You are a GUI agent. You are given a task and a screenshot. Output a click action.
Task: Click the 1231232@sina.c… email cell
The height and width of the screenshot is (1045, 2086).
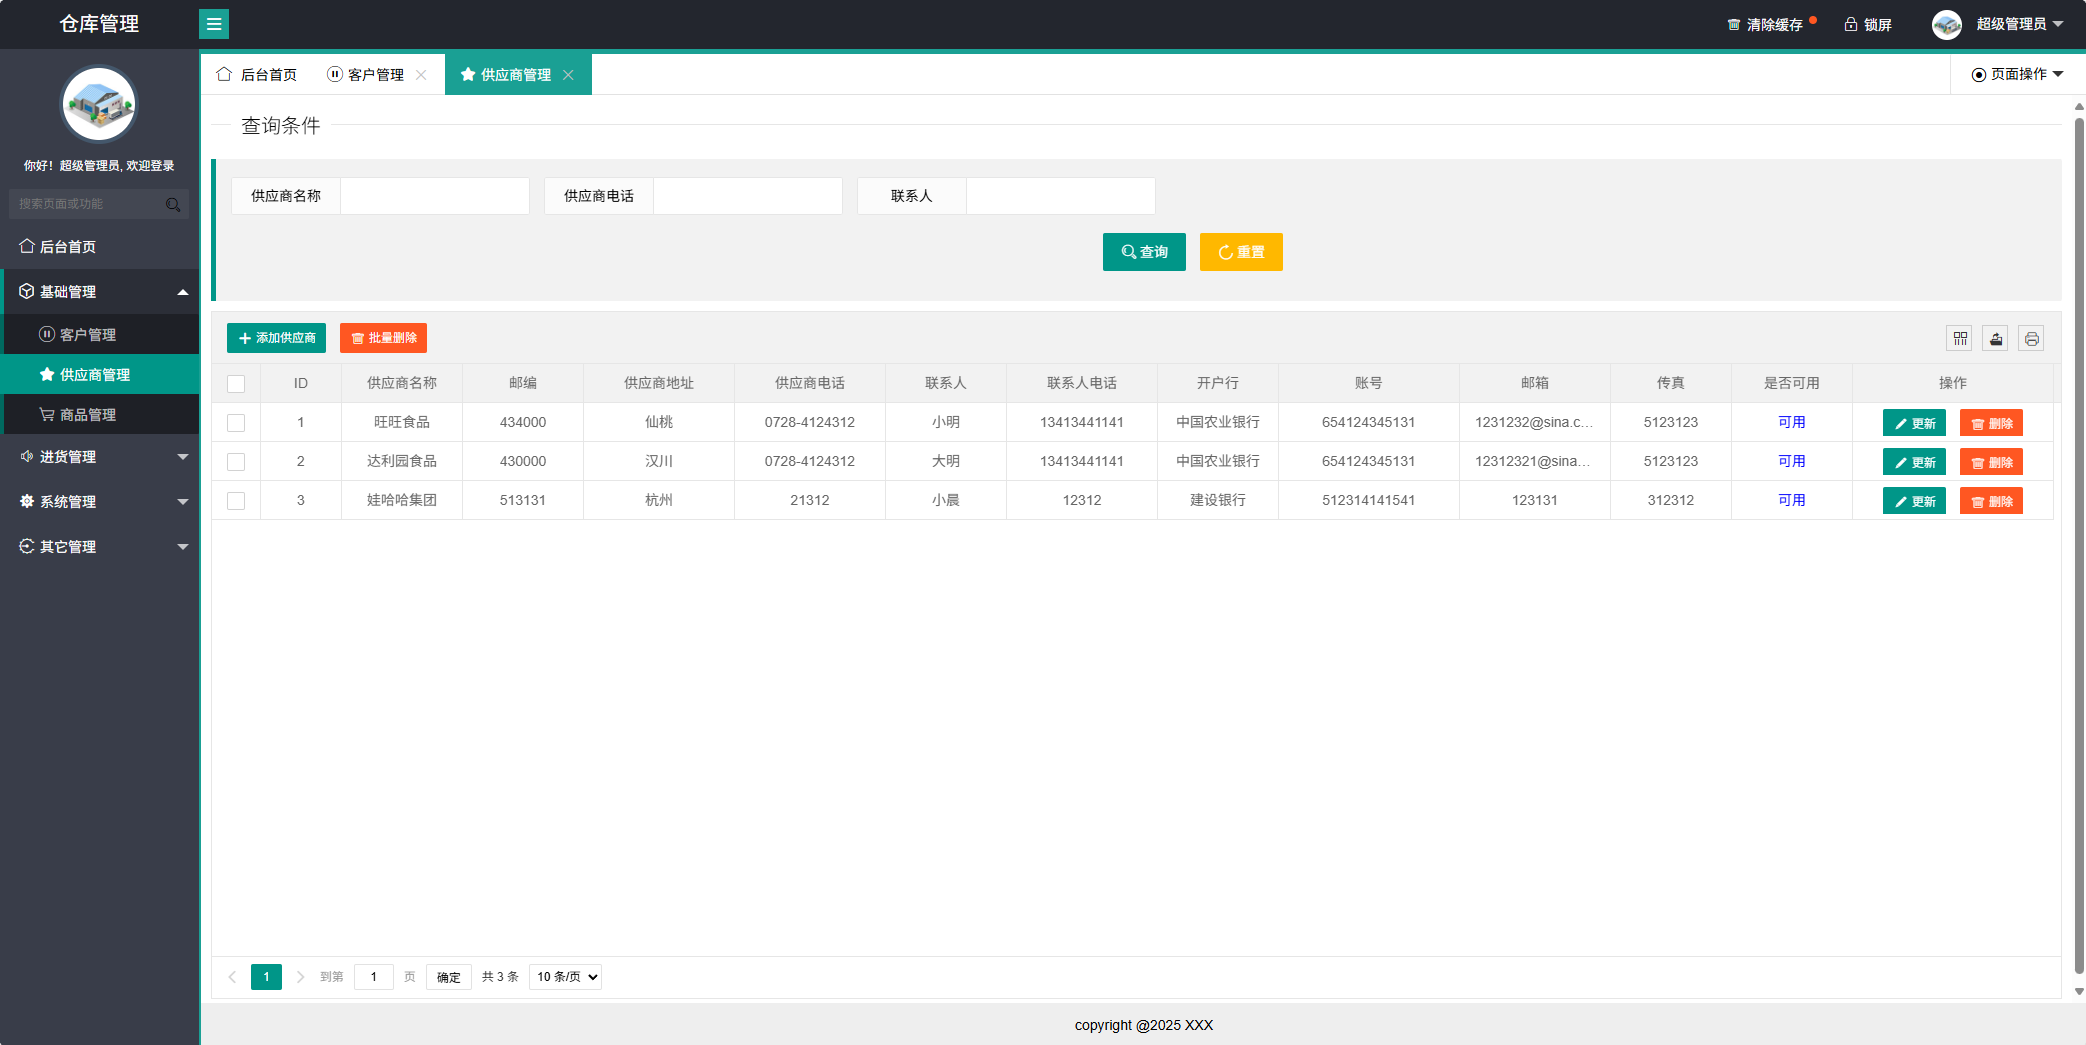[1535, 422]
